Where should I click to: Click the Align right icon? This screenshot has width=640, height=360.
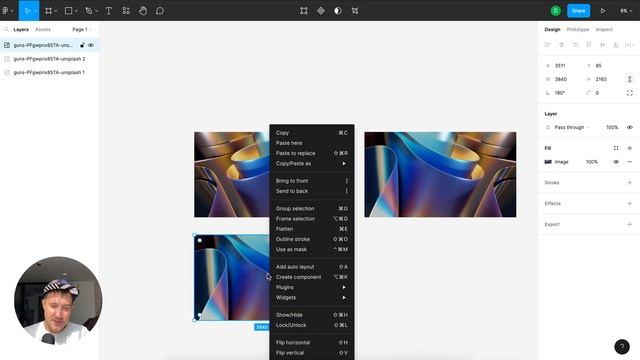coord(575,45)
